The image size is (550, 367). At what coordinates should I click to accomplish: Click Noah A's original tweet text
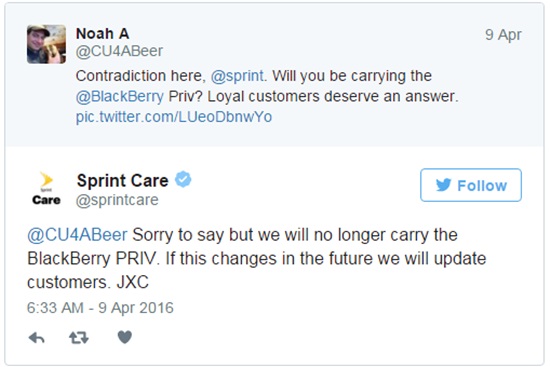pos(267,96)
